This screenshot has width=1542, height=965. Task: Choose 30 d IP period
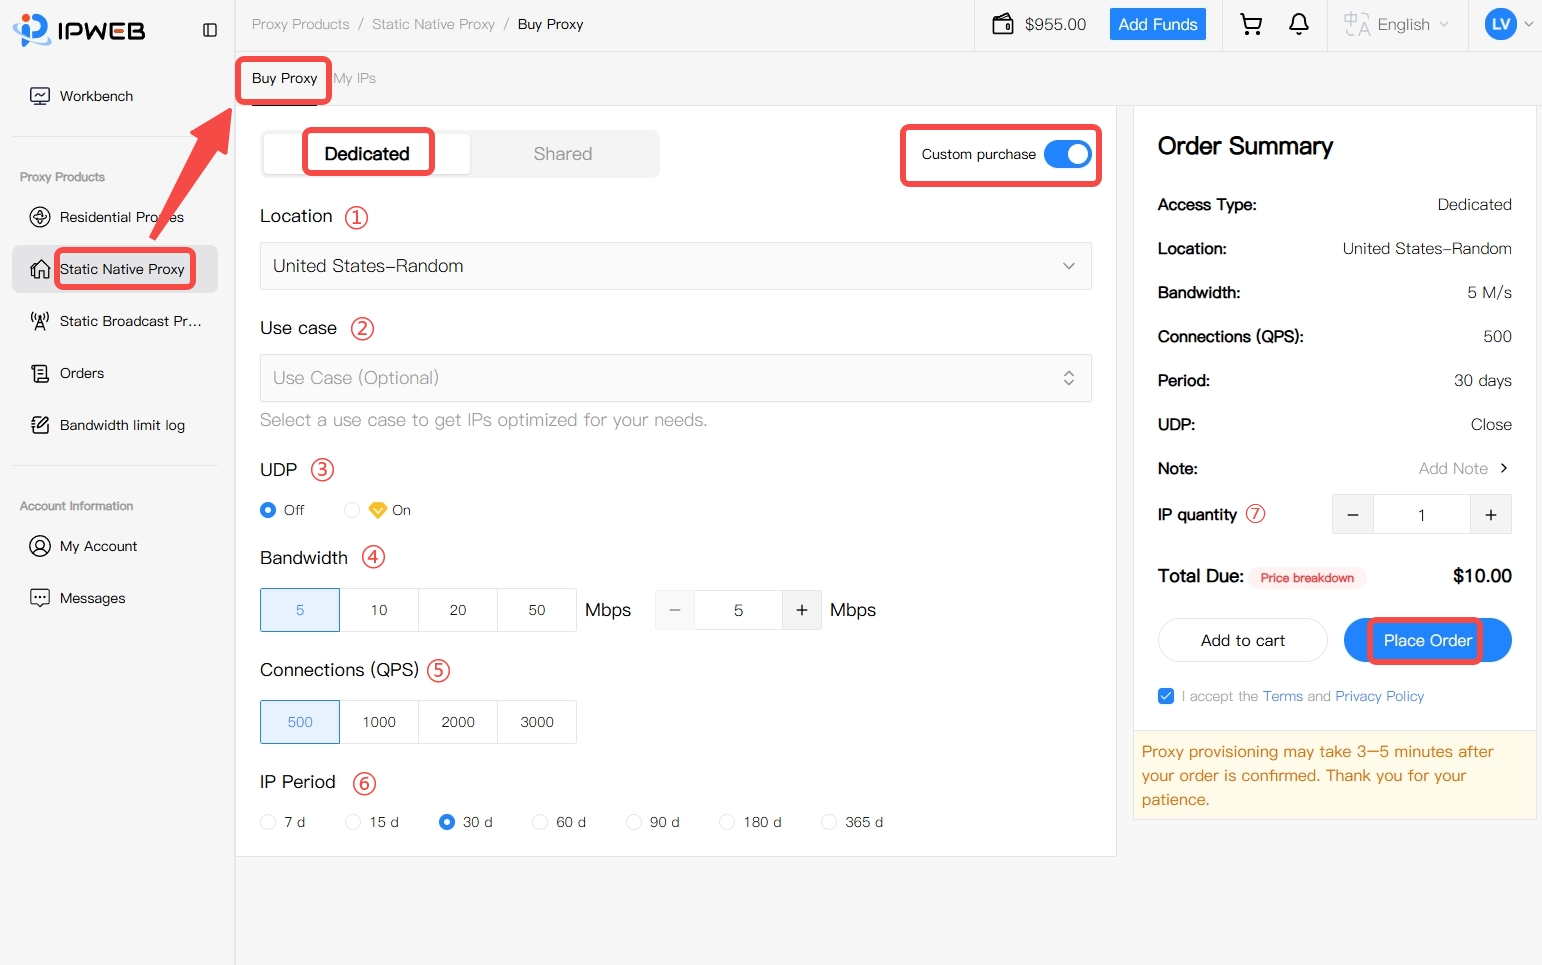click(447, 822)
